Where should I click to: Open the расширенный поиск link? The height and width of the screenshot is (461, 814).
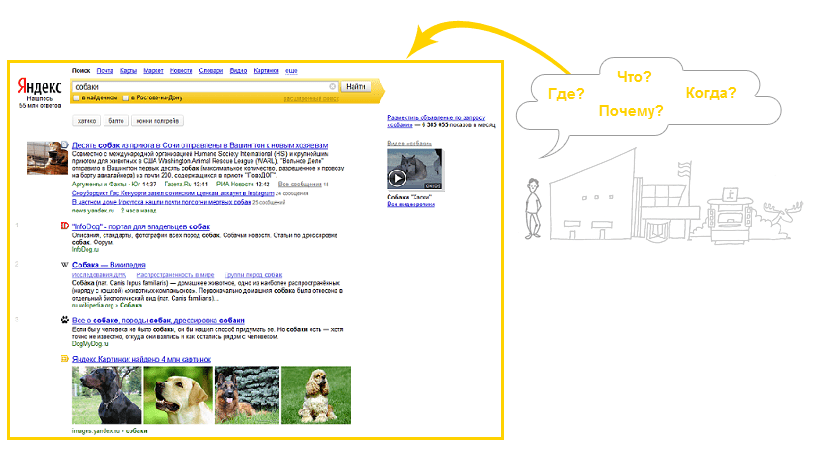311,98
